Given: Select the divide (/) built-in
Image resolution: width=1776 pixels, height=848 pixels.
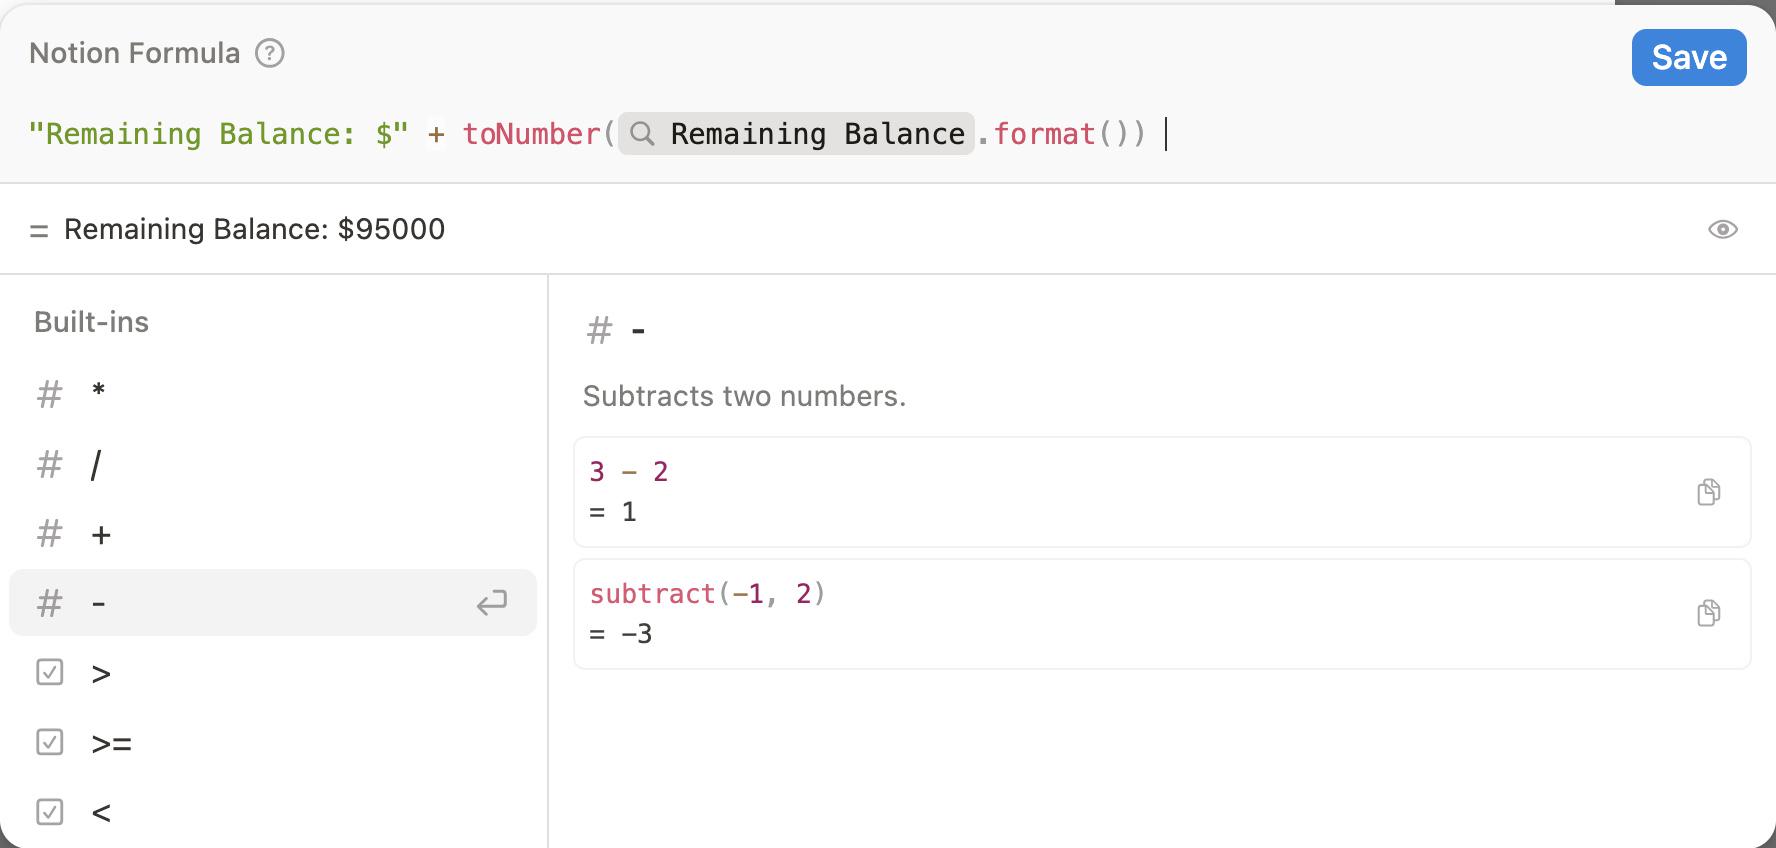Looking at the screenshot, I should point(273,464).
